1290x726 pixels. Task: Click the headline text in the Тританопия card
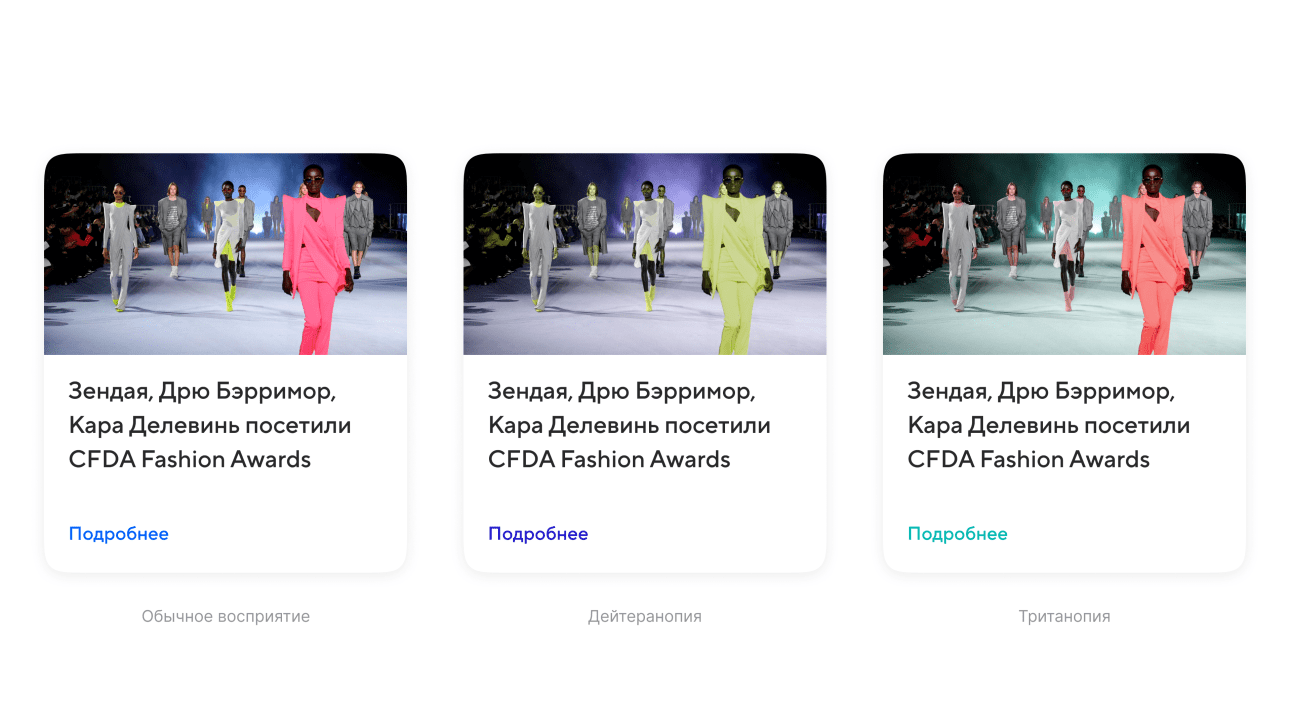(x=1048, y=425)
